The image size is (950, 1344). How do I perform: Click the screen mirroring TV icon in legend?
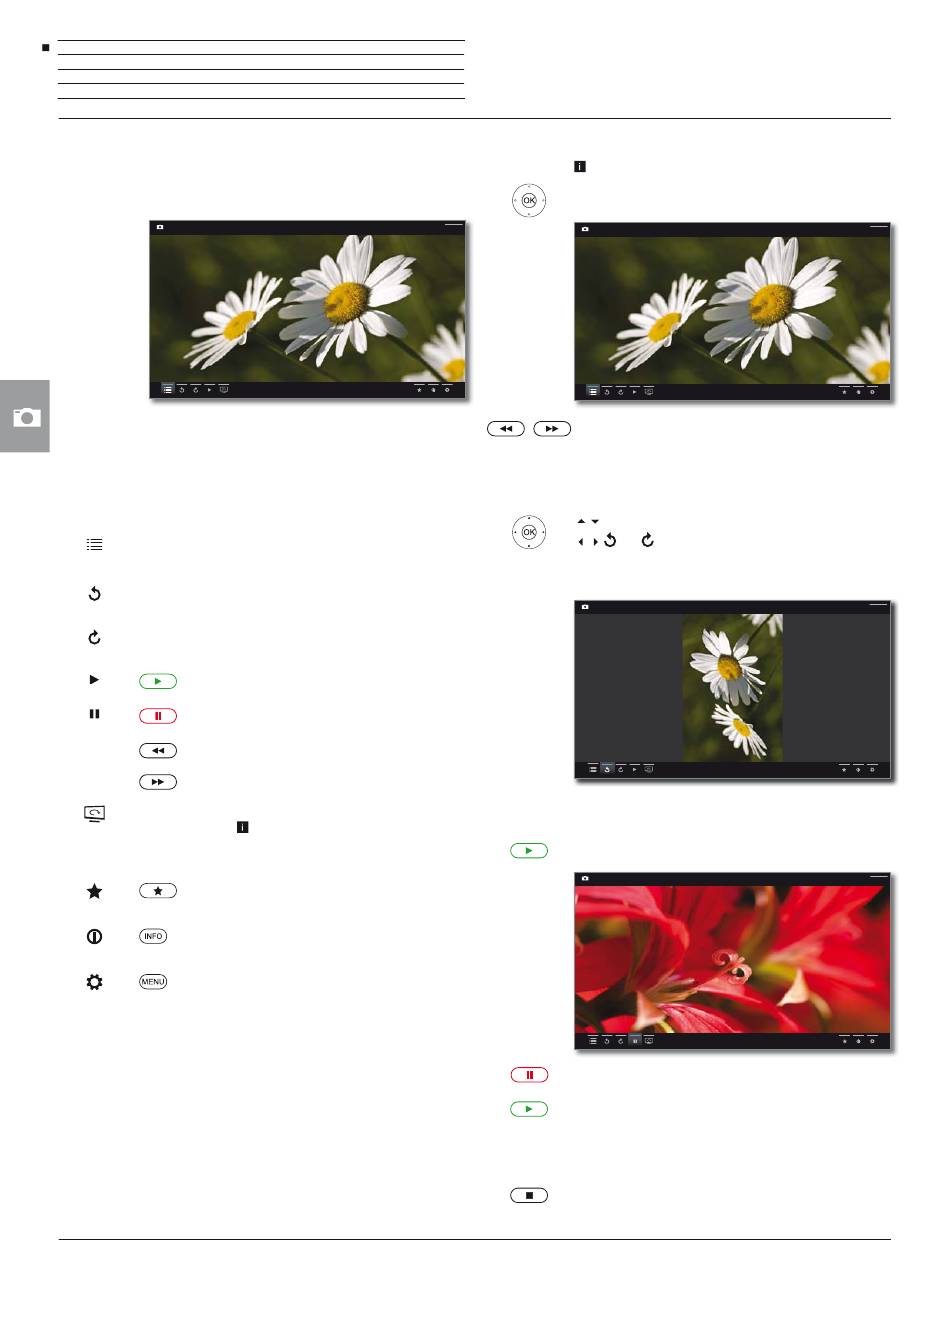pos(94,814)
